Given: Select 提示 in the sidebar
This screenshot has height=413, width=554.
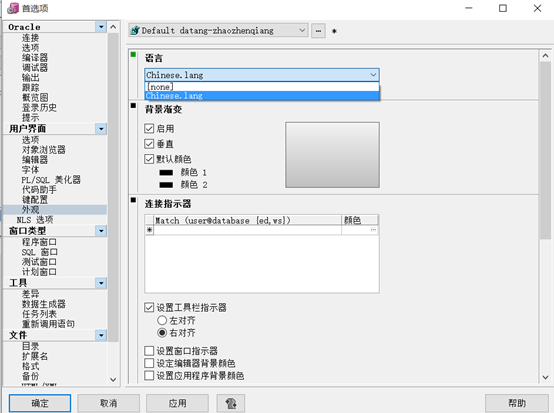Looking at the screenshot, I should [x=30, y=117].
